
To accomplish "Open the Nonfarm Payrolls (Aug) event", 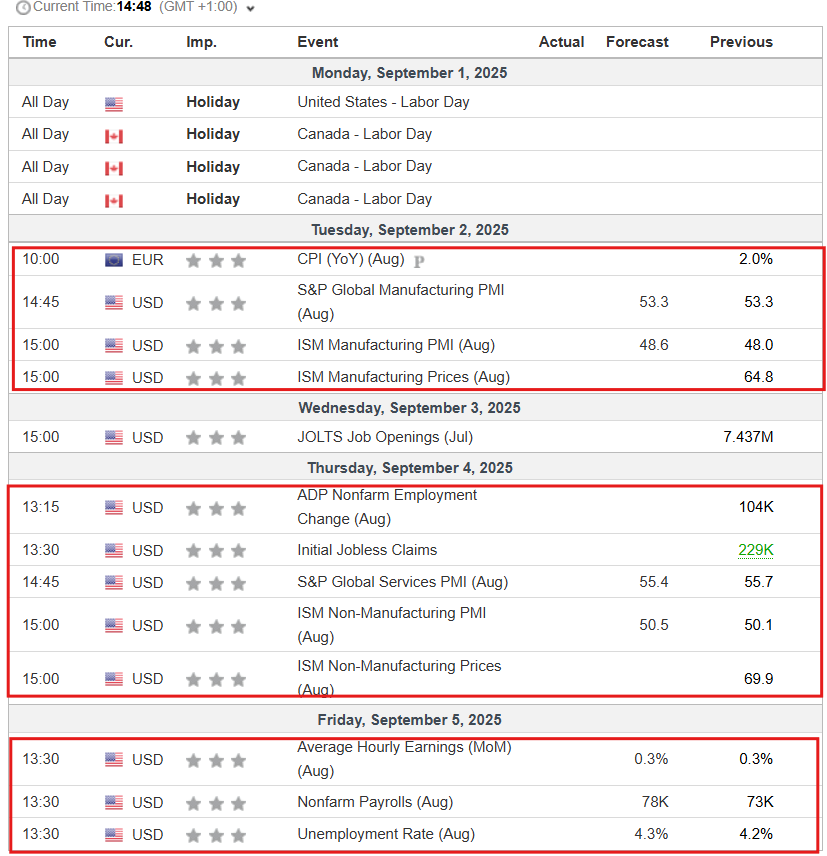I will click(x=375, y=802).
